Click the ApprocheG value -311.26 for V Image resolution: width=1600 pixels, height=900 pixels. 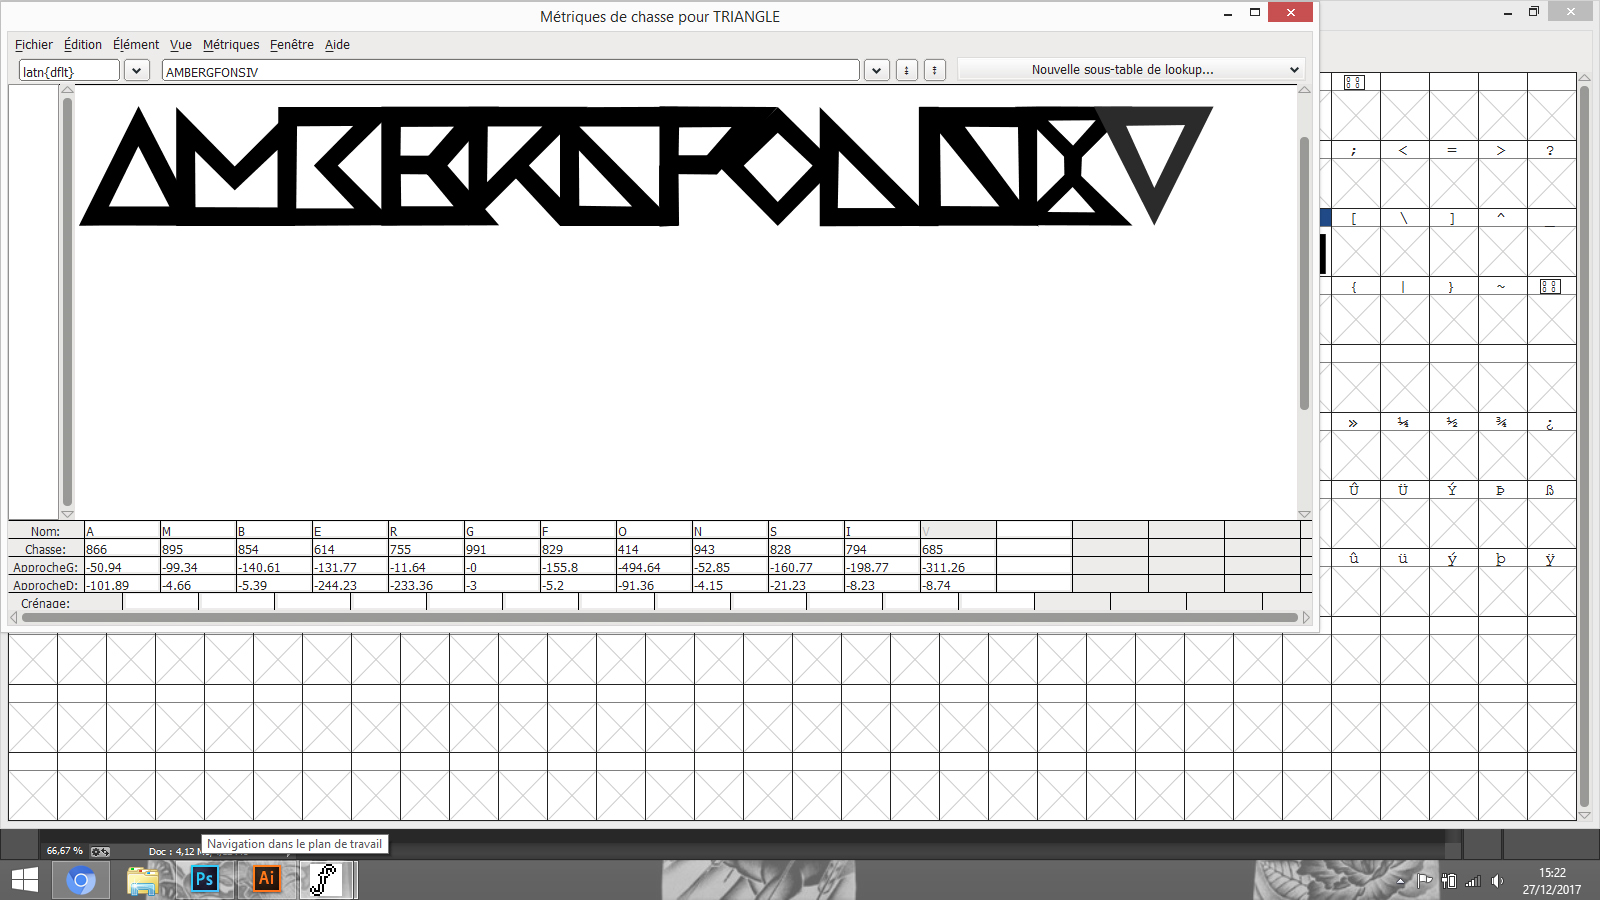click(957, 567)
